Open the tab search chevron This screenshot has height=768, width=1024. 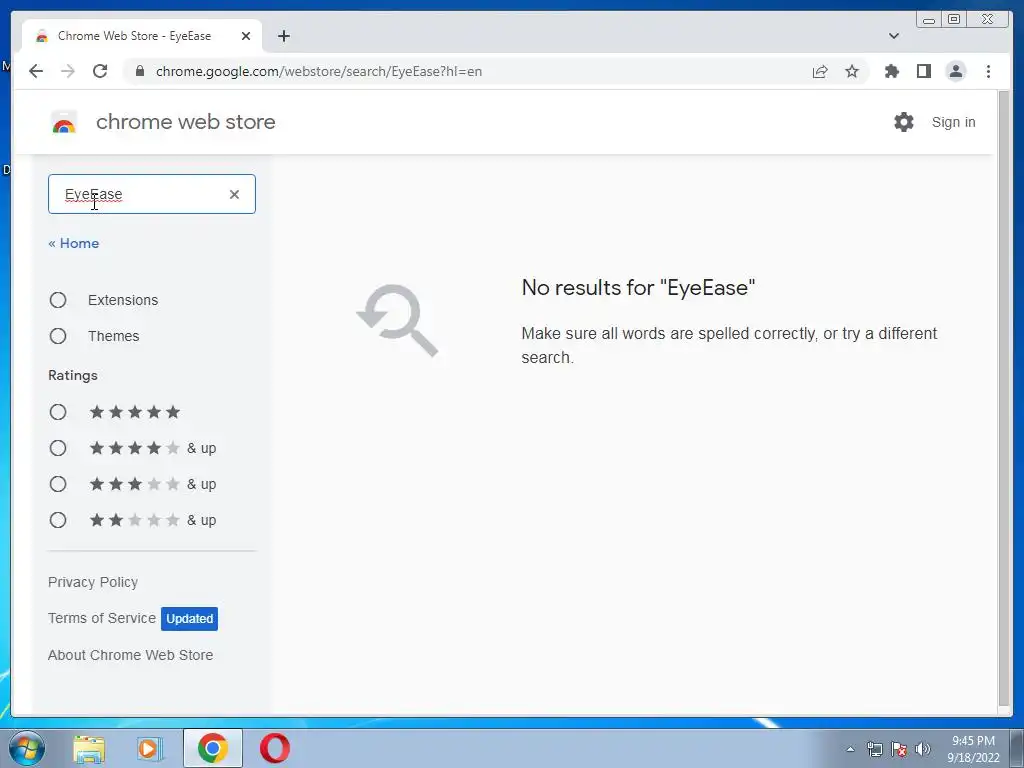pyautogui.click(x=894, y=36)
